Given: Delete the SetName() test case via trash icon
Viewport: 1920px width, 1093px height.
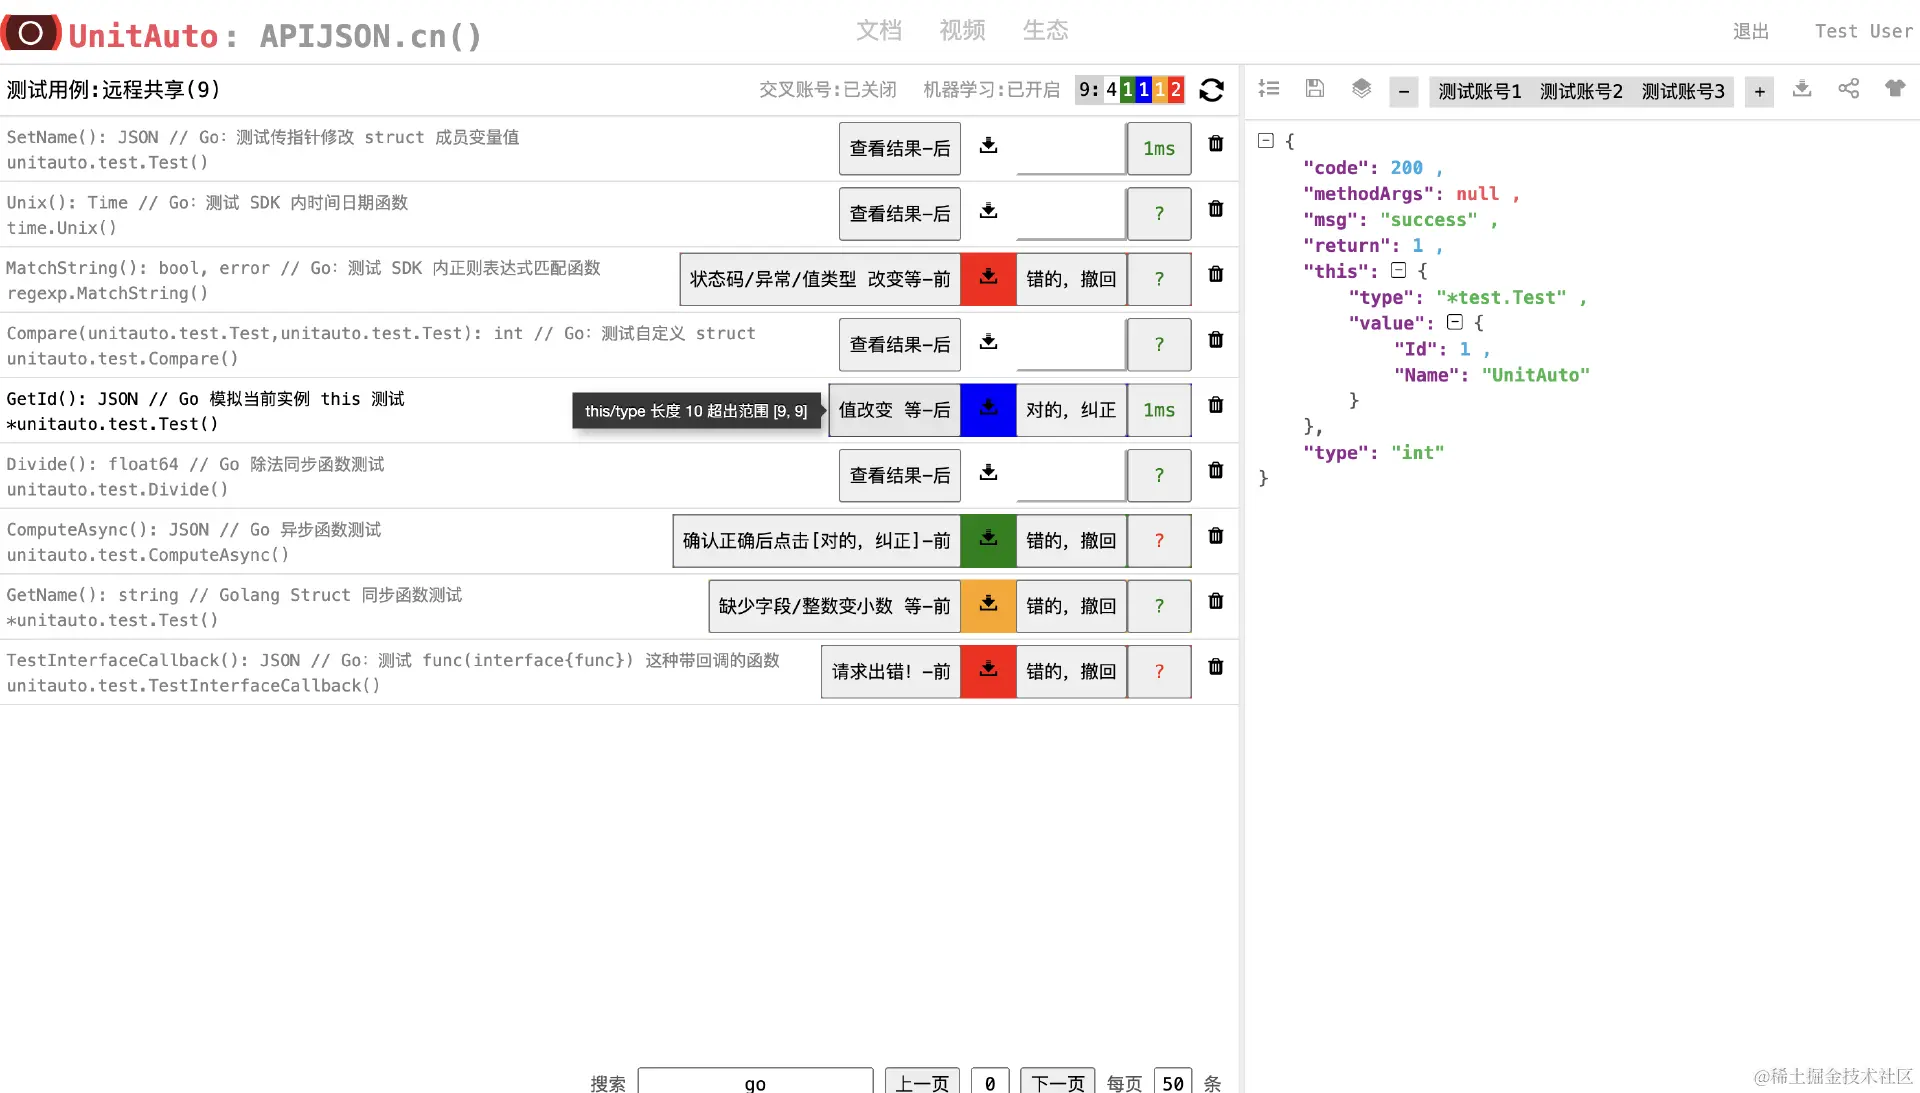Looking at the screenshot, I should [x=1215, y=144].
